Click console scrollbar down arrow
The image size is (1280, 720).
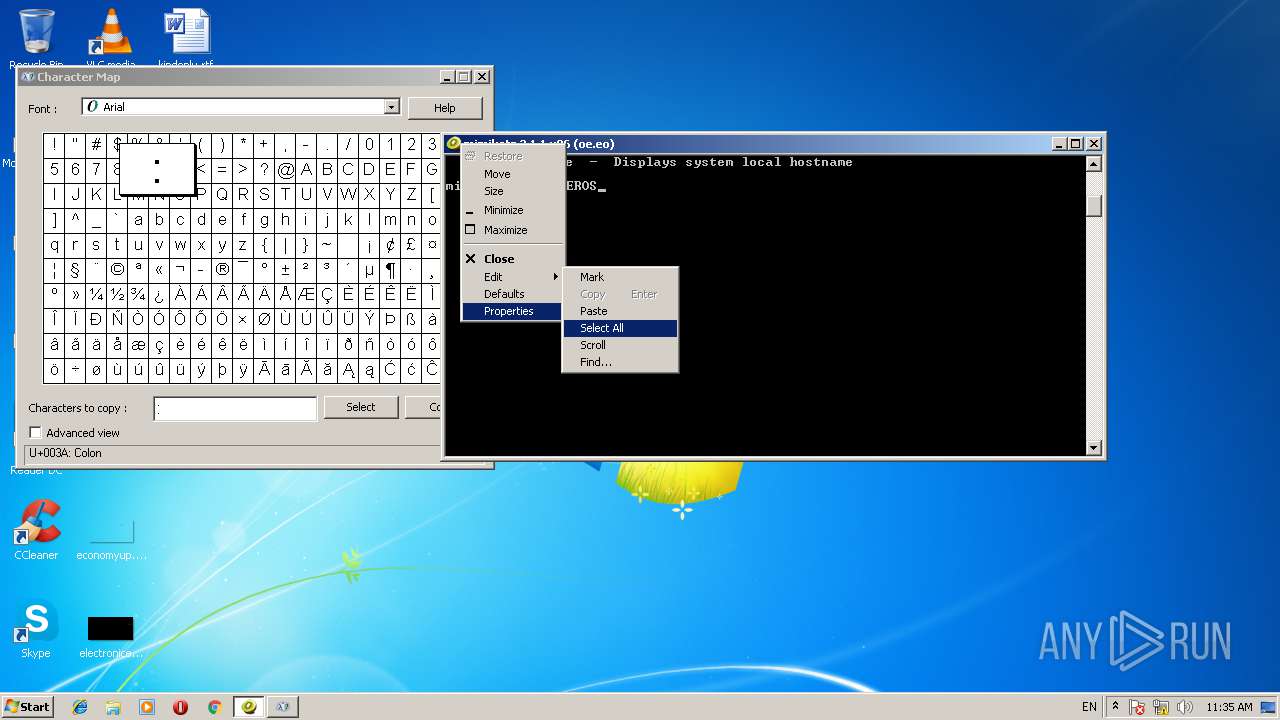(x=1094, y=448)
